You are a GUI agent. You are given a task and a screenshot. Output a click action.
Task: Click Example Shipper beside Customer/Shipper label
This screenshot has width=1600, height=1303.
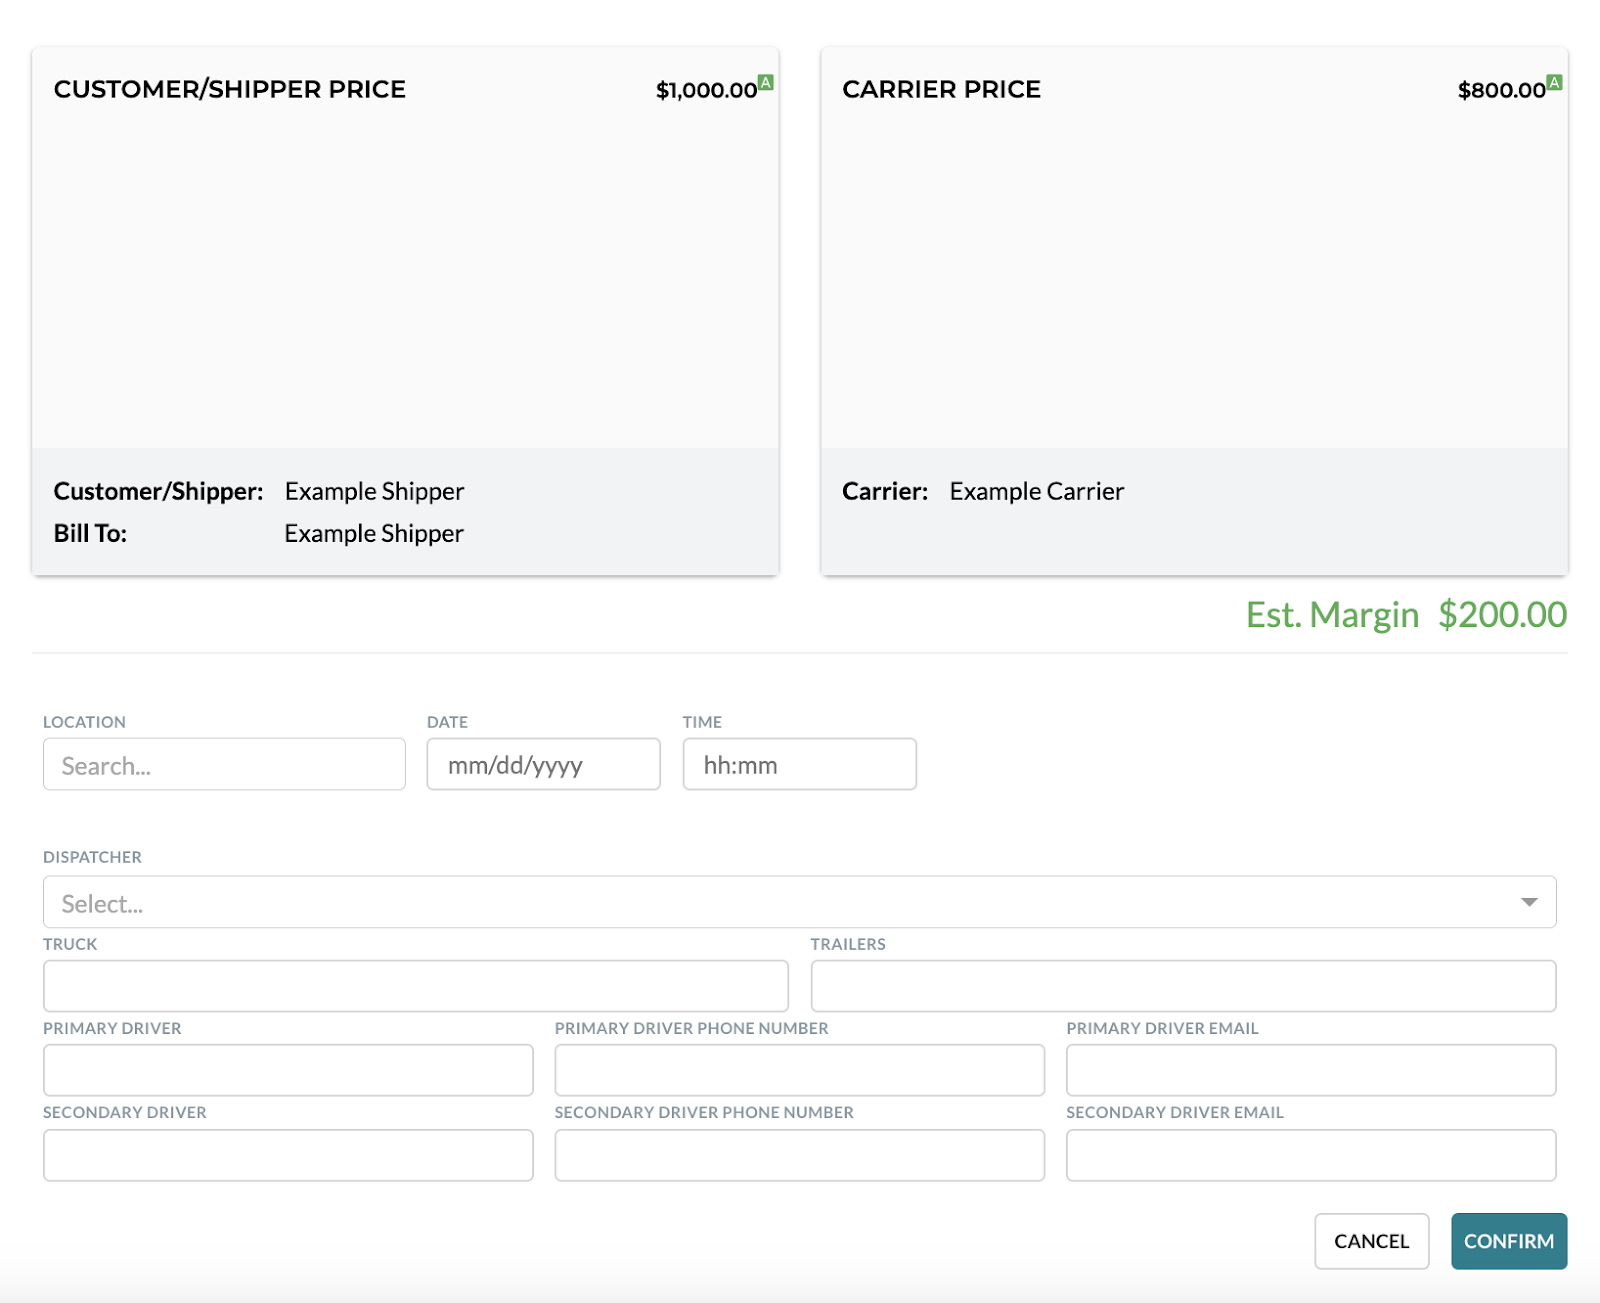click(374, 491)
